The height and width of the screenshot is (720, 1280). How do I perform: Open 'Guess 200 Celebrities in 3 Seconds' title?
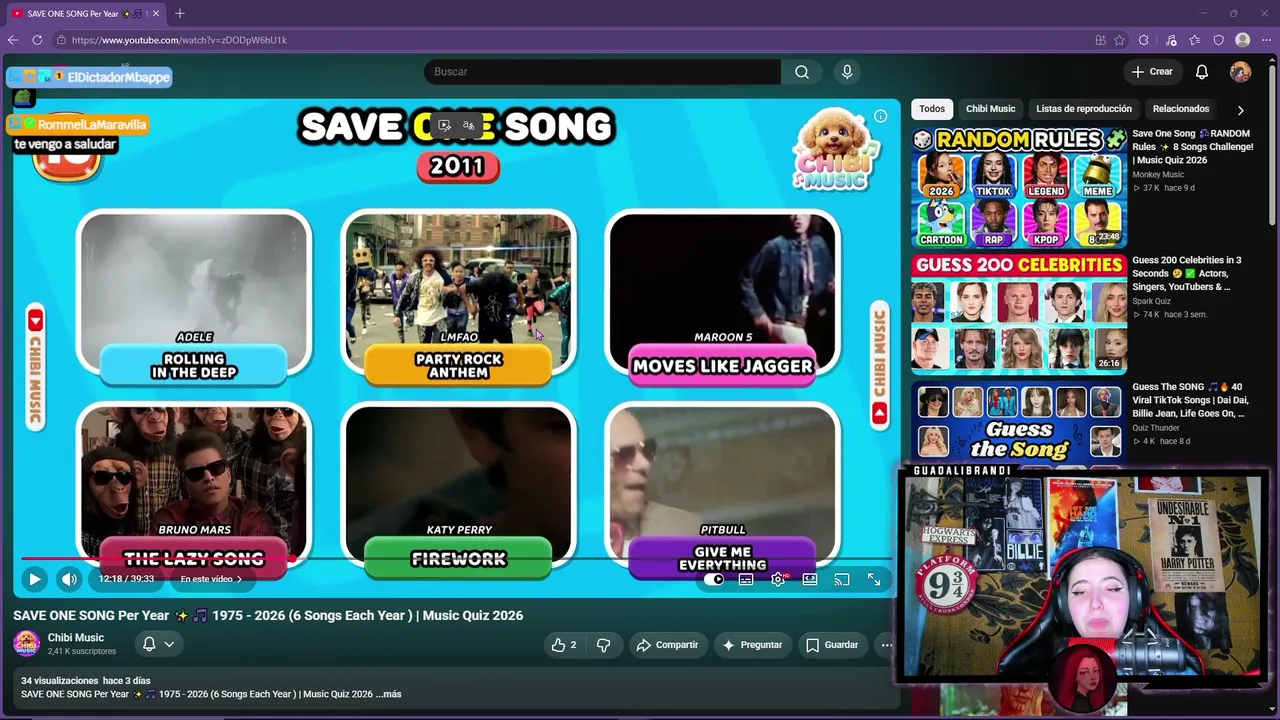coord(1187,273)
